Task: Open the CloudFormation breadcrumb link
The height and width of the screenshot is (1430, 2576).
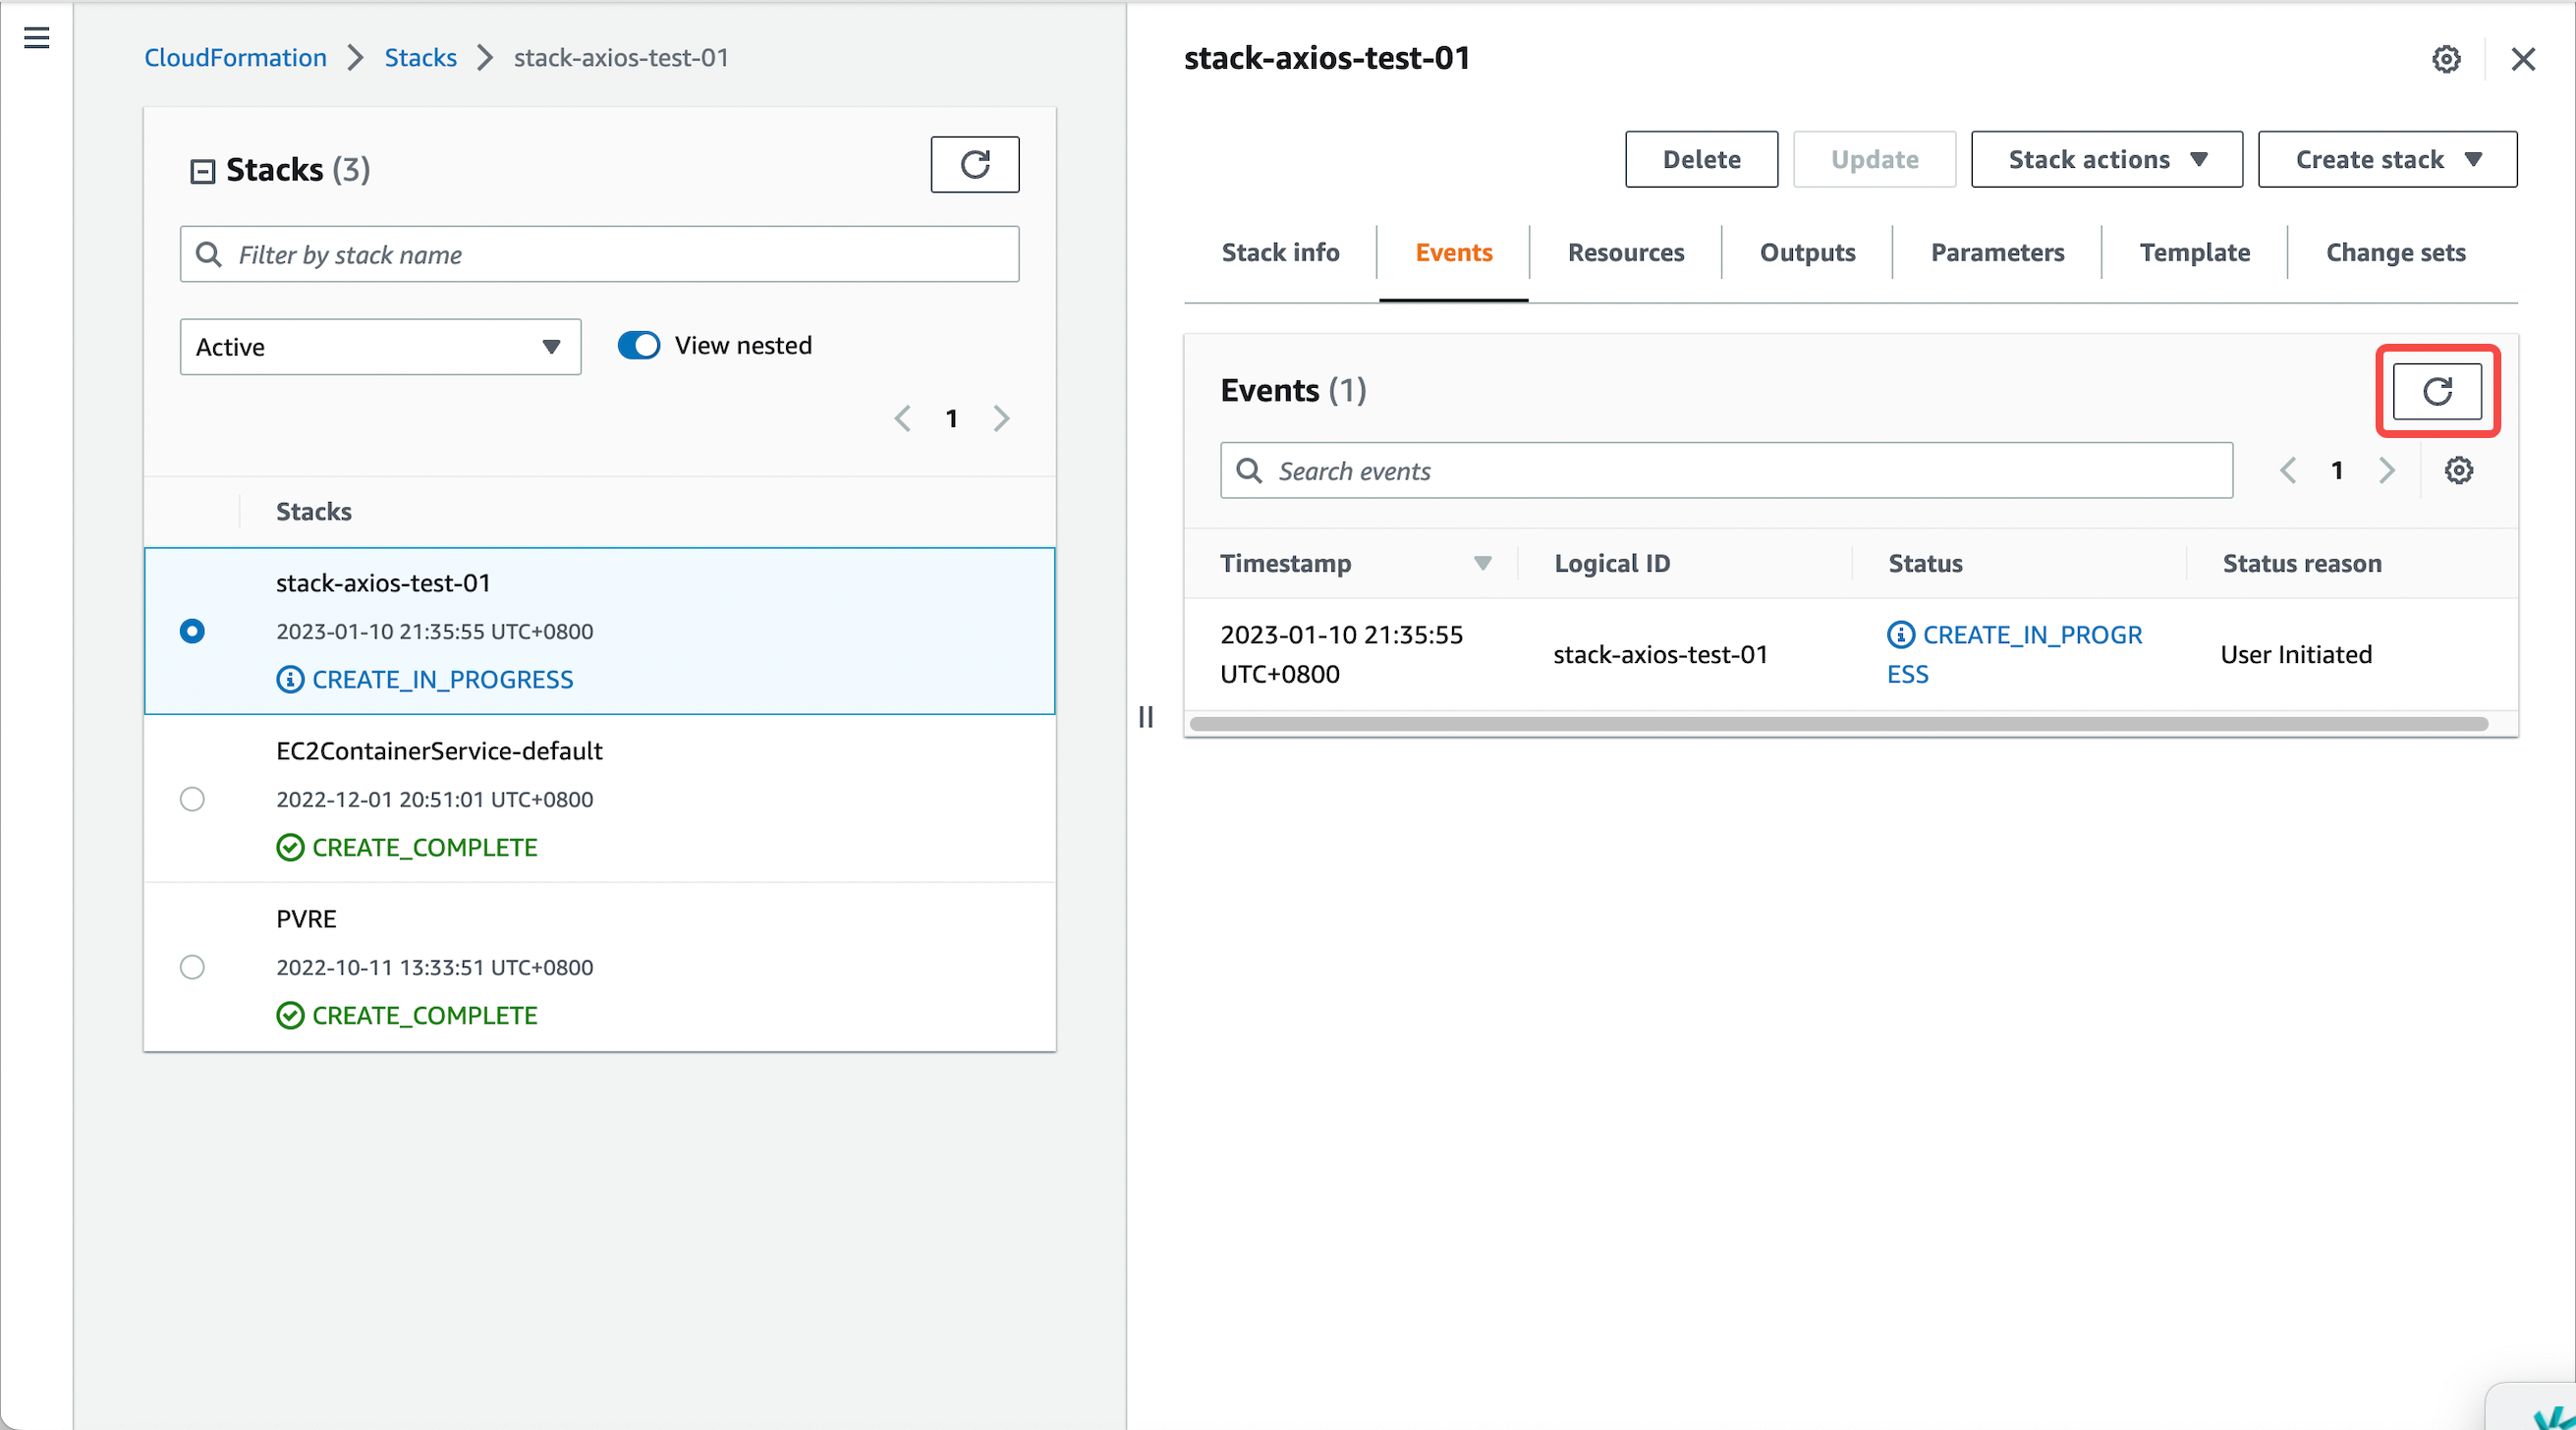Action: (x=235, y=58)
